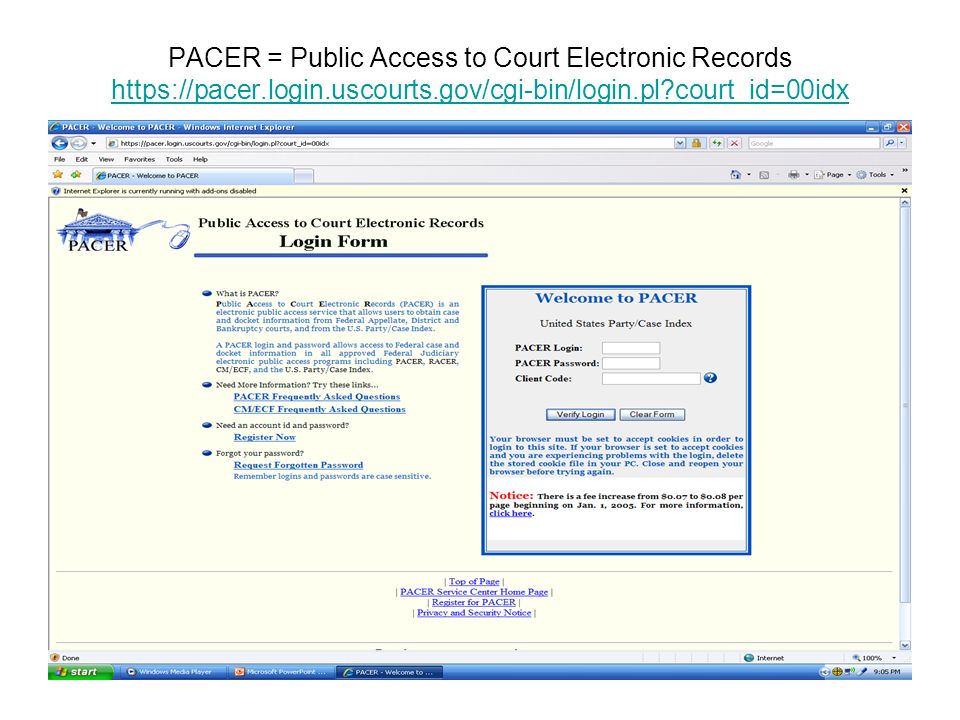Click the Register Now link
Image resolution: width=960 pixels, height=720 pixels.
[x=264, y=437]
